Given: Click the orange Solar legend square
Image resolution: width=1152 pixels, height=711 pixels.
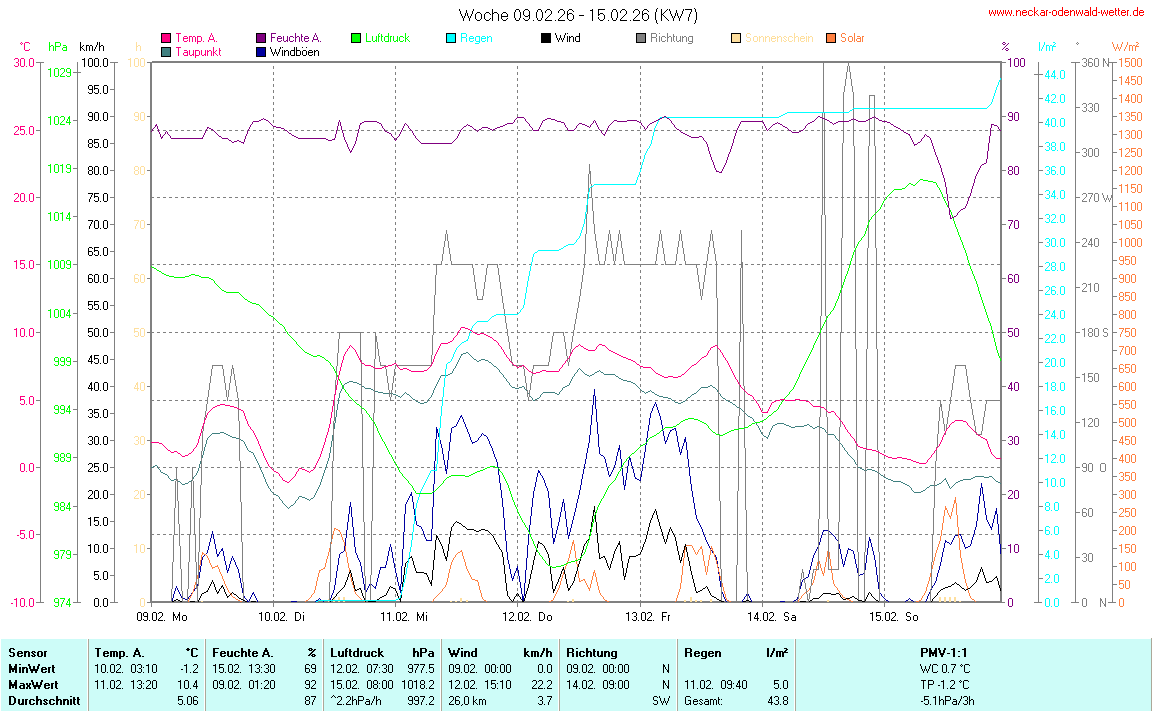Looking at the screenshot, I should [831, 39].
